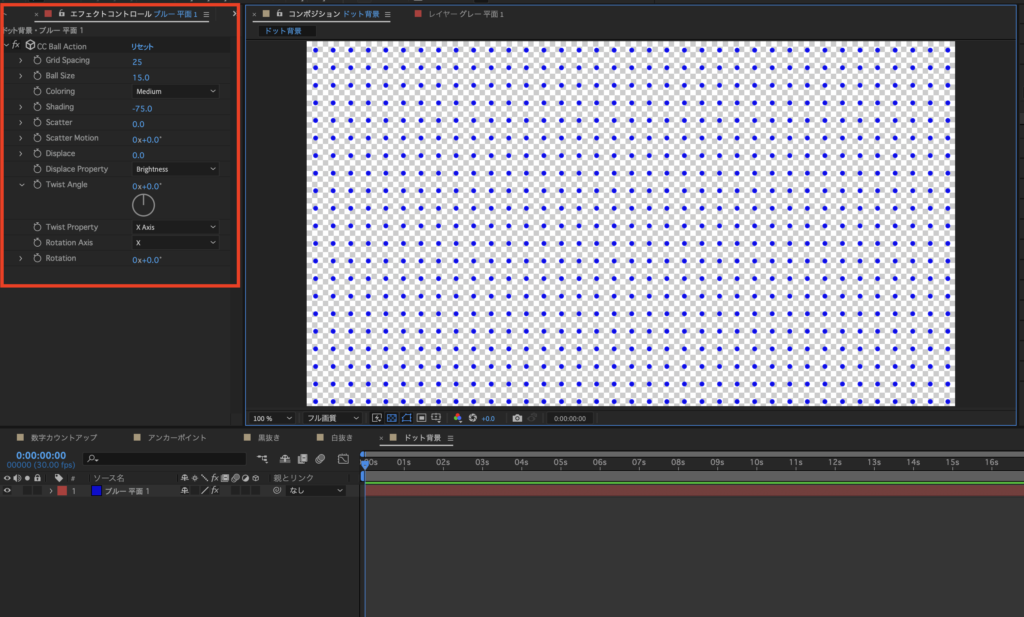This screenshot has height=617, width=1024.
Task: Click the snapshot camera icon in viewer
Action: (517, 418)
